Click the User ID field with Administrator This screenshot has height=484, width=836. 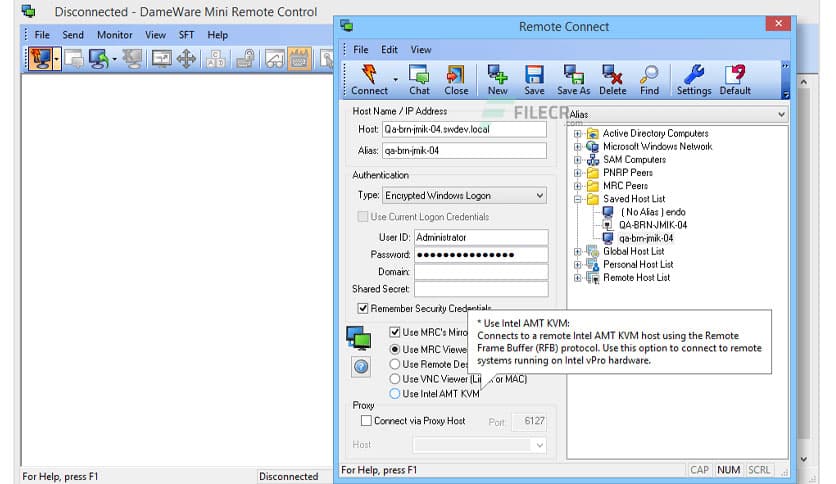[x=481, y=237]
